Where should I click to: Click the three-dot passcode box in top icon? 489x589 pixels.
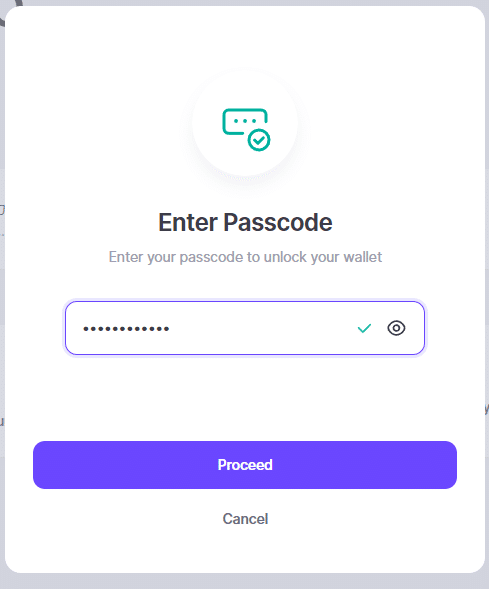coord(245,121)
